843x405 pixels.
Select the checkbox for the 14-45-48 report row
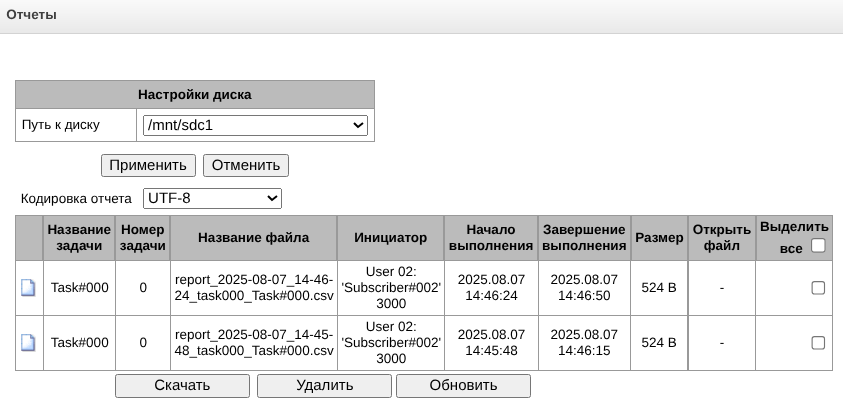click(818, 343)
